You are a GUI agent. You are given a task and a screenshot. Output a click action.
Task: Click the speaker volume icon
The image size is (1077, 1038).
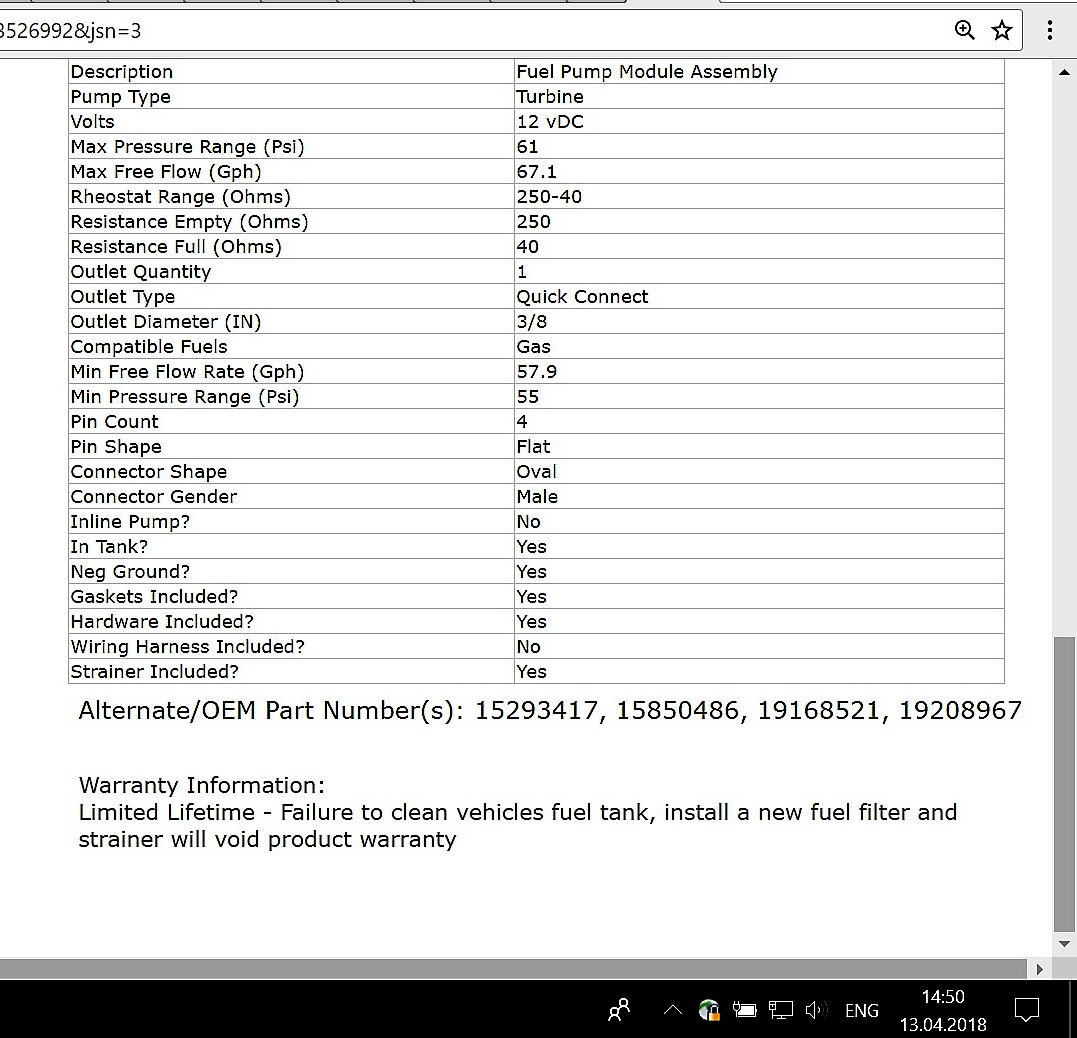coord(815,1010)
